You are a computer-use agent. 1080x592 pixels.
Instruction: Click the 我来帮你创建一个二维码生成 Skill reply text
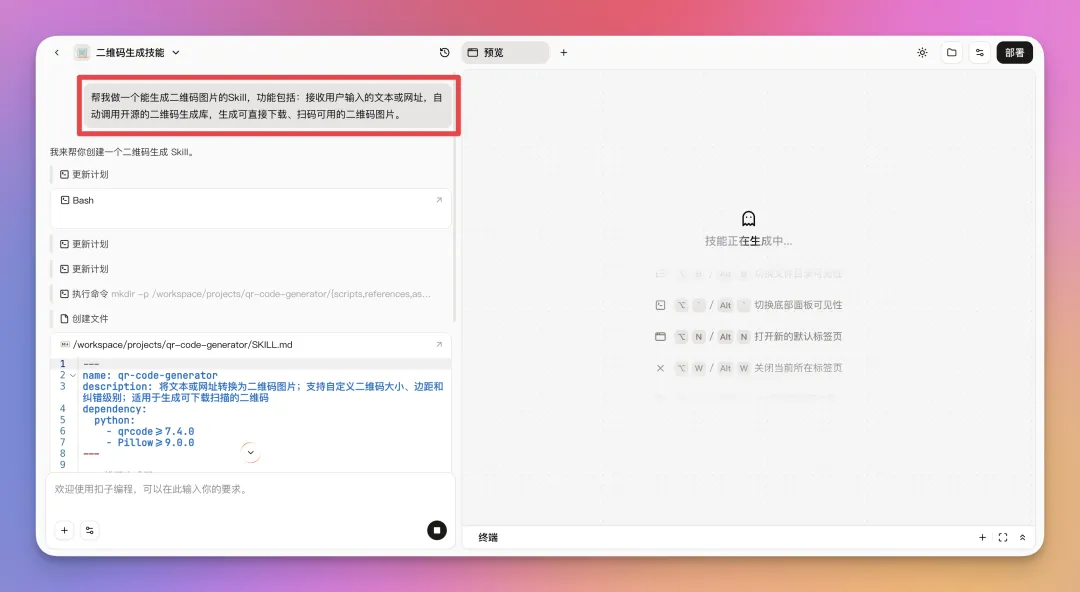(123, 152)
